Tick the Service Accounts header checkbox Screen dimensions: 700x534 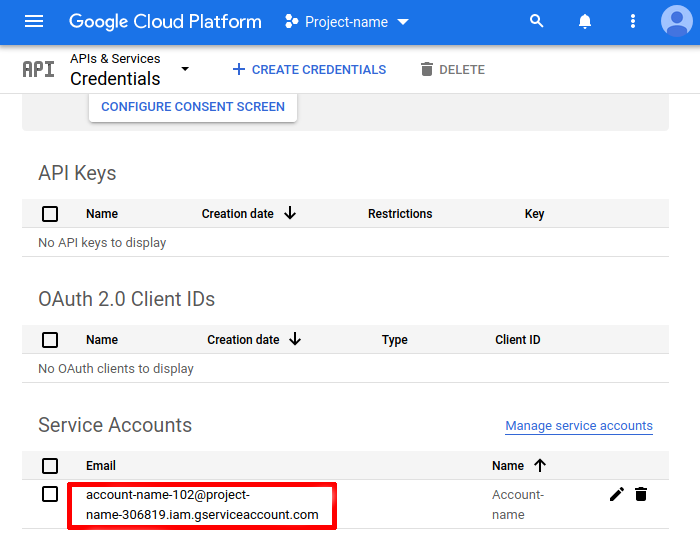click(x=50, y=466)
